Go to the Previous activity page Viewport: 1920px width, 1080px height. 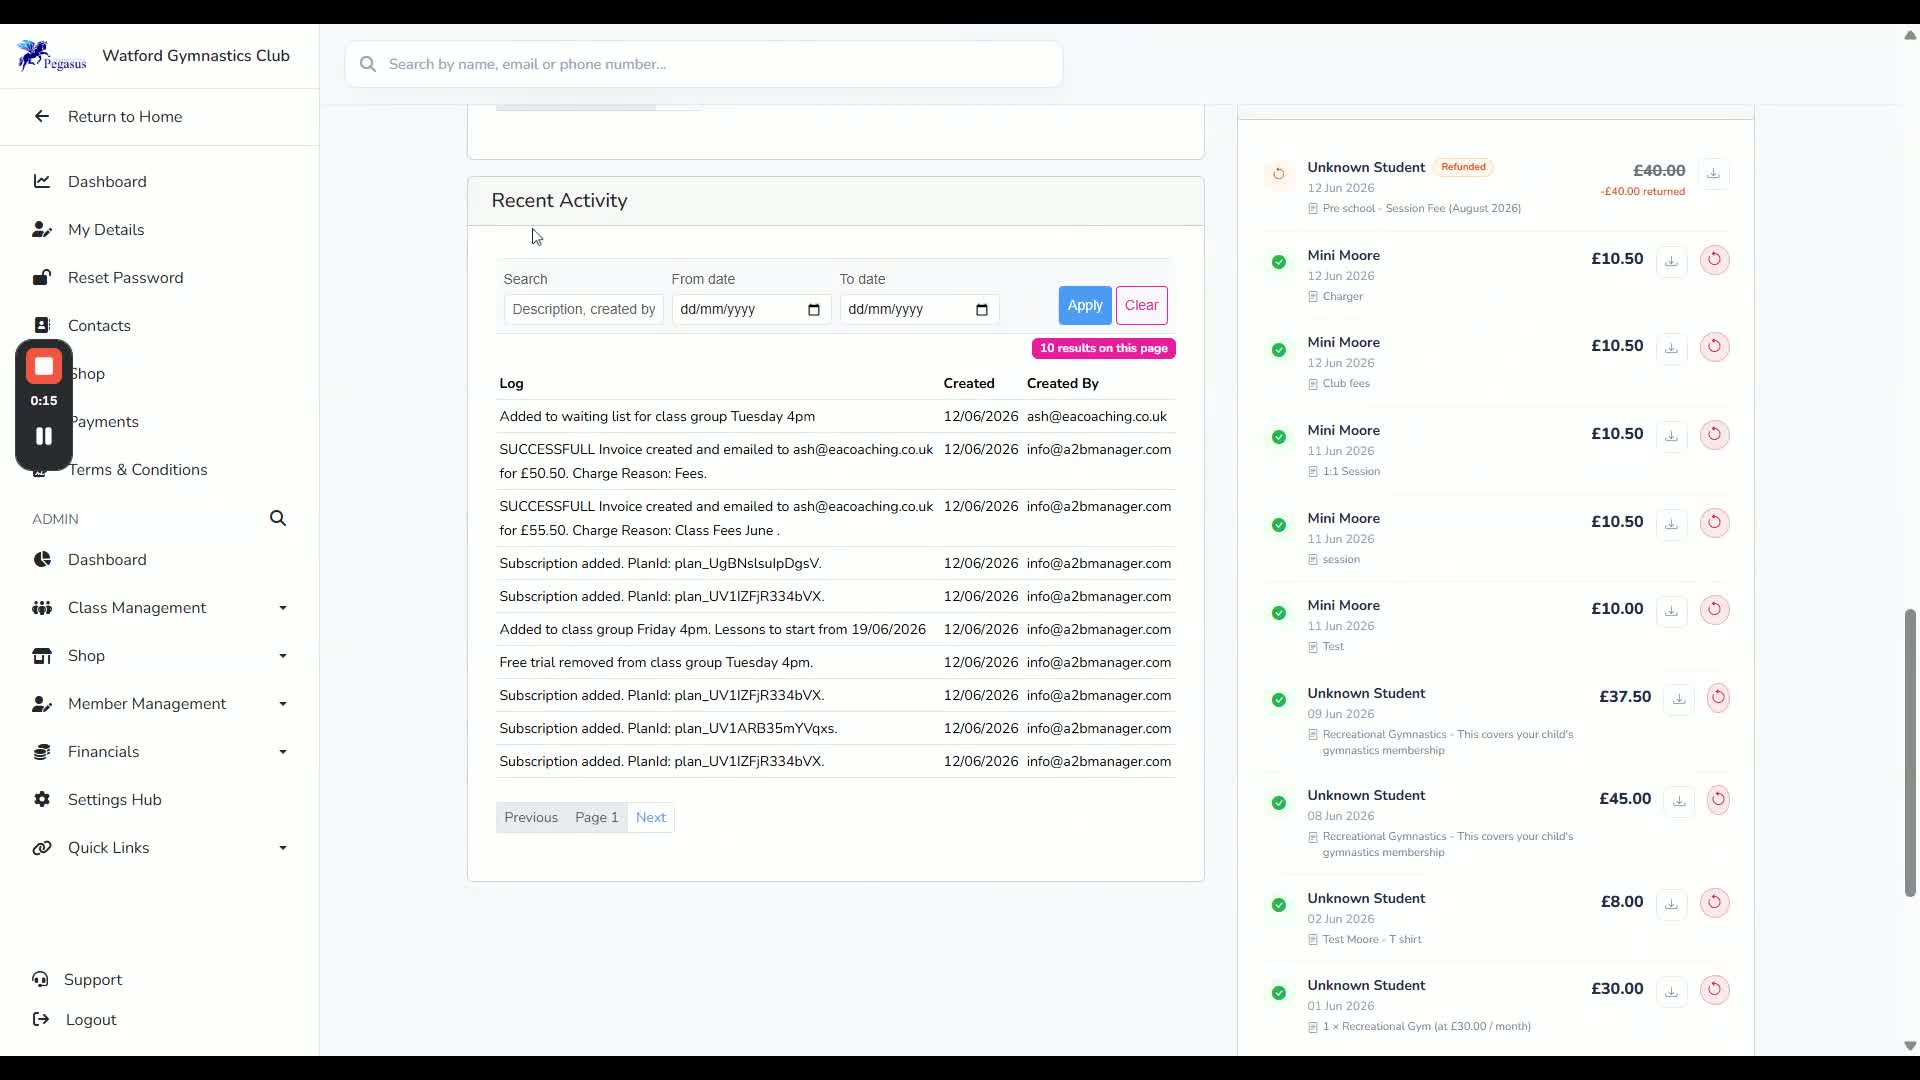tap(531, 818)
